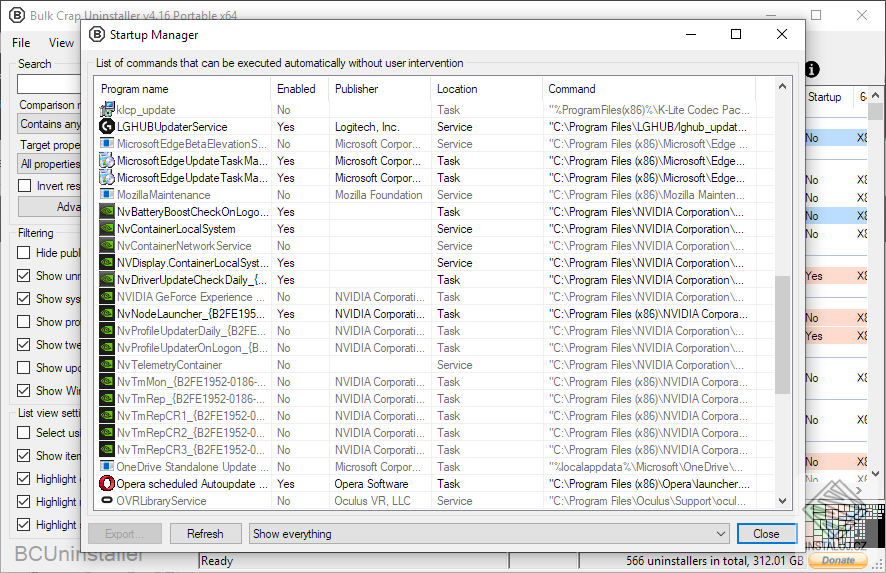
Task: Click the Opera scheduled Autoupdate icon
Action: 107,484
